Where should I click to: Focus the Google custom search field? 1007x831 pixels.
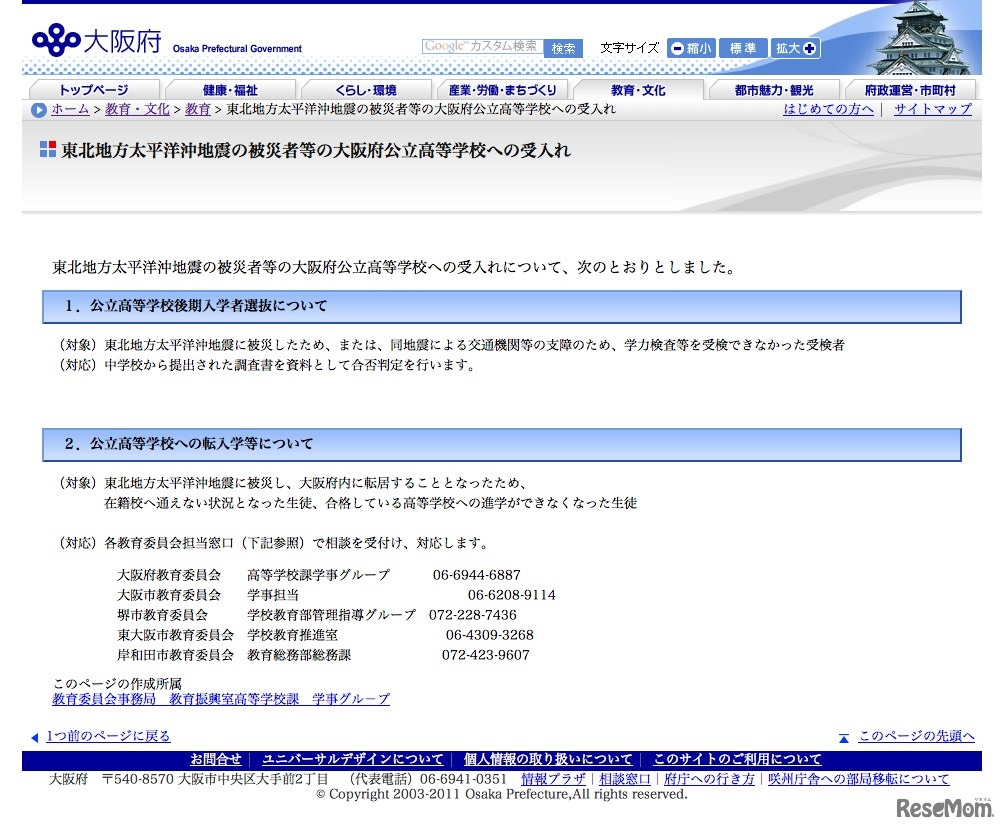click(483, 47)
